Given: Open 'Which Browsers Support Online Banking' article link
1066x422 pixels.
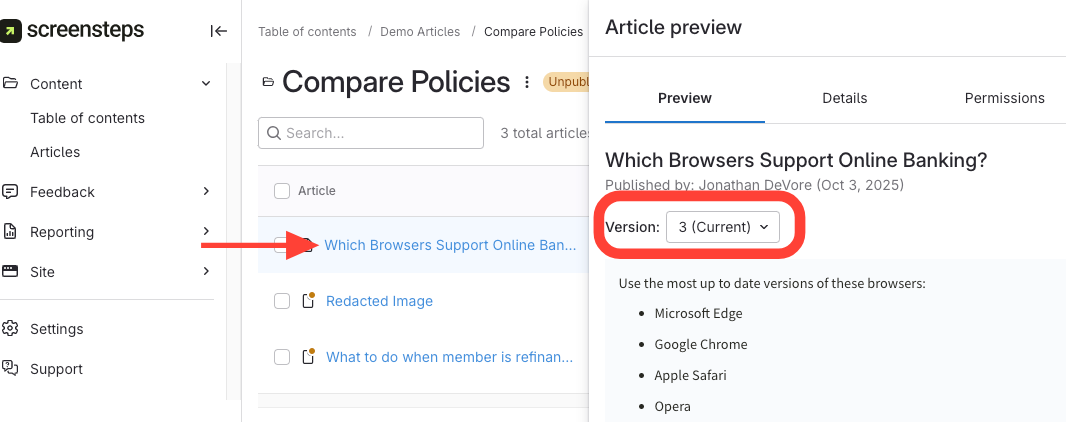Looking at the screenshot, I should 450,245.
